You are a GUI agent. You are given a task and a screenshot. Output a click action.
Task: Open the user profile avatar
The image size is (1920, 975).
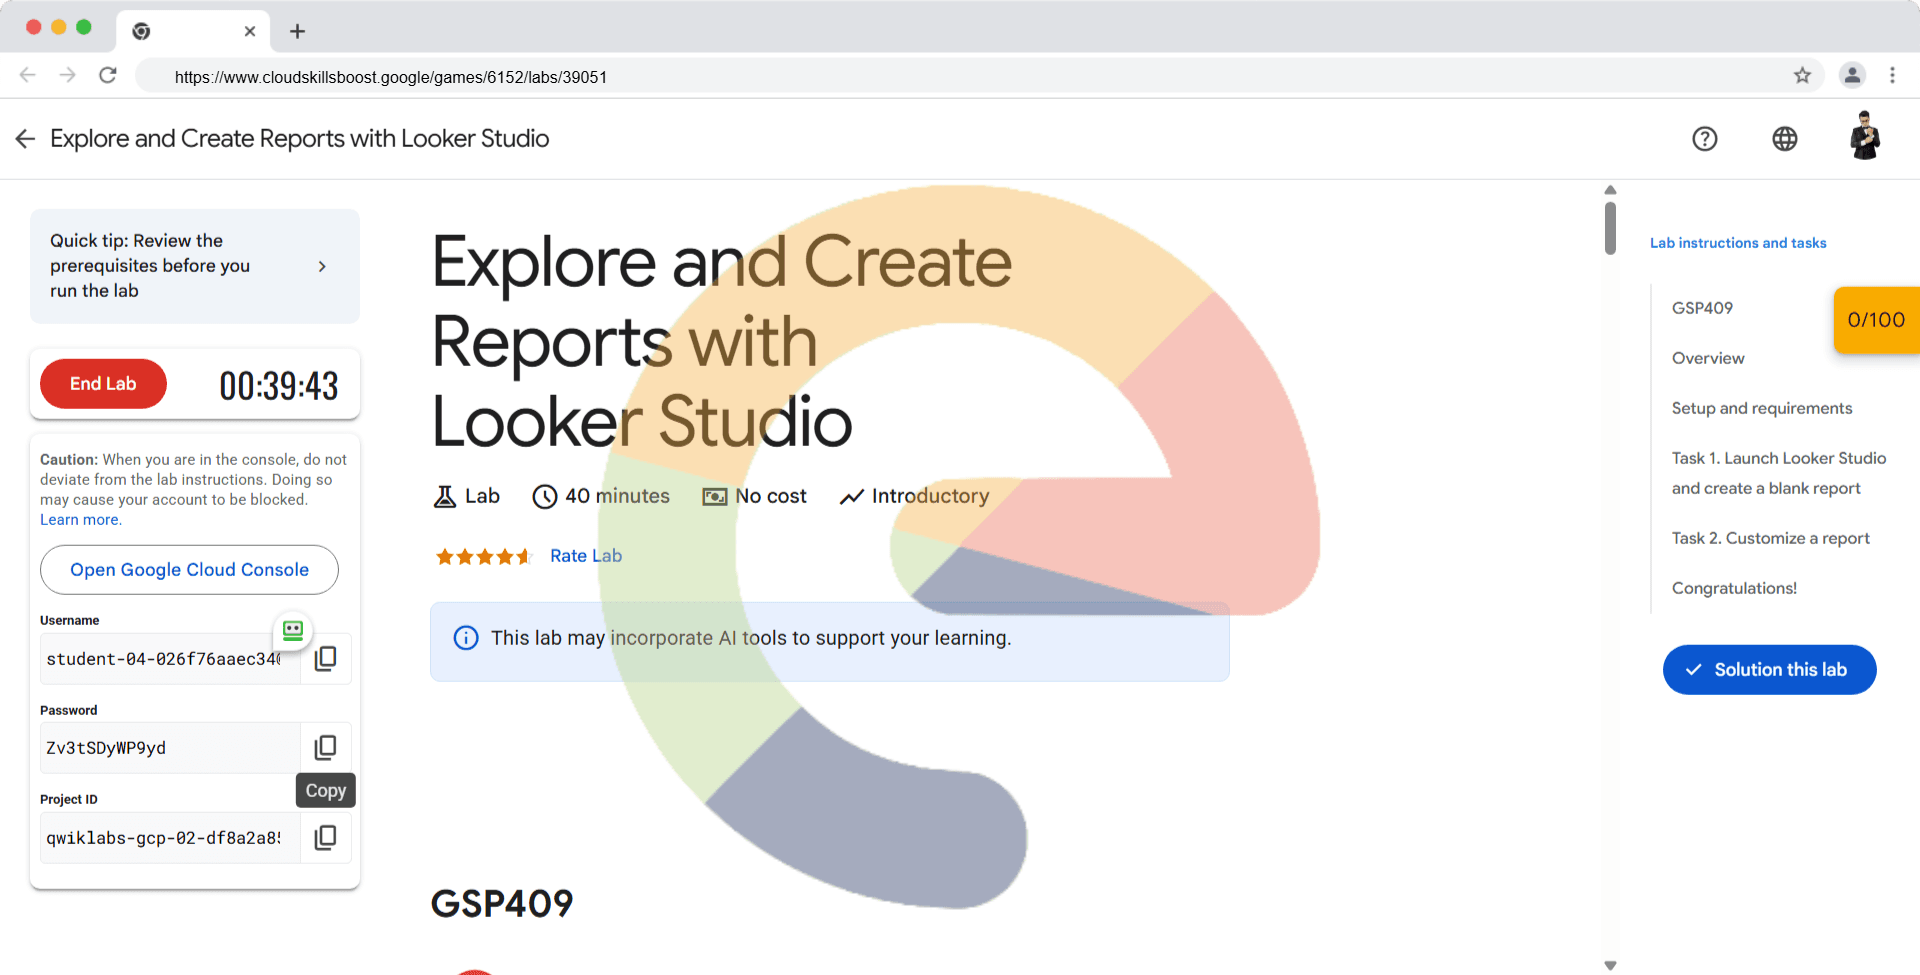point(1864,137)
